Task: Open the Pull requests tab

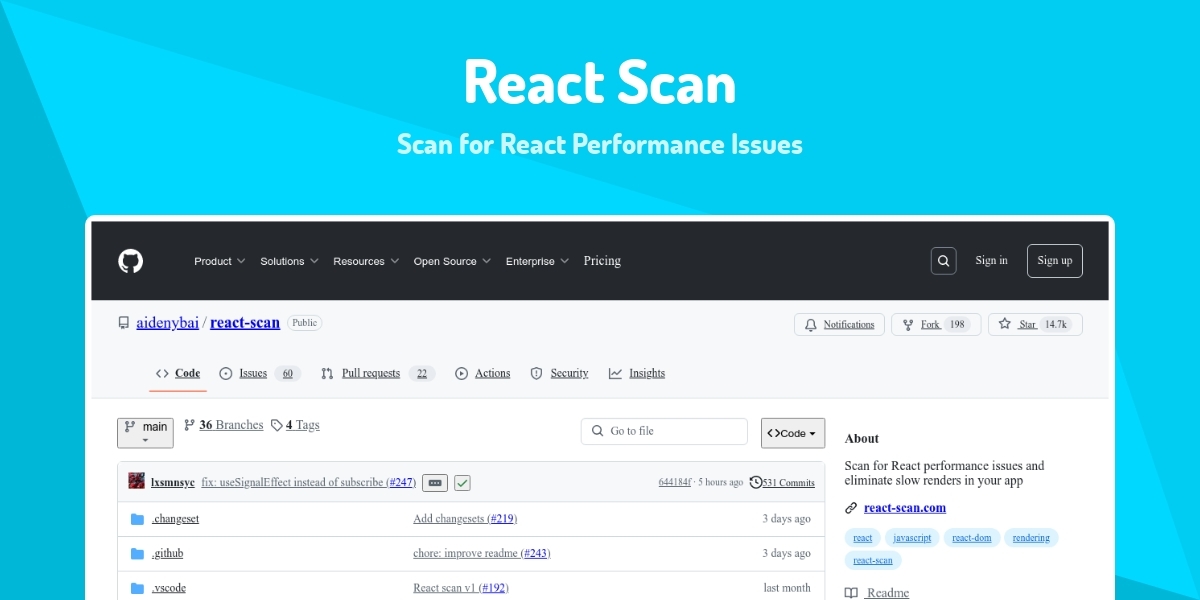Action: point(370,373)
